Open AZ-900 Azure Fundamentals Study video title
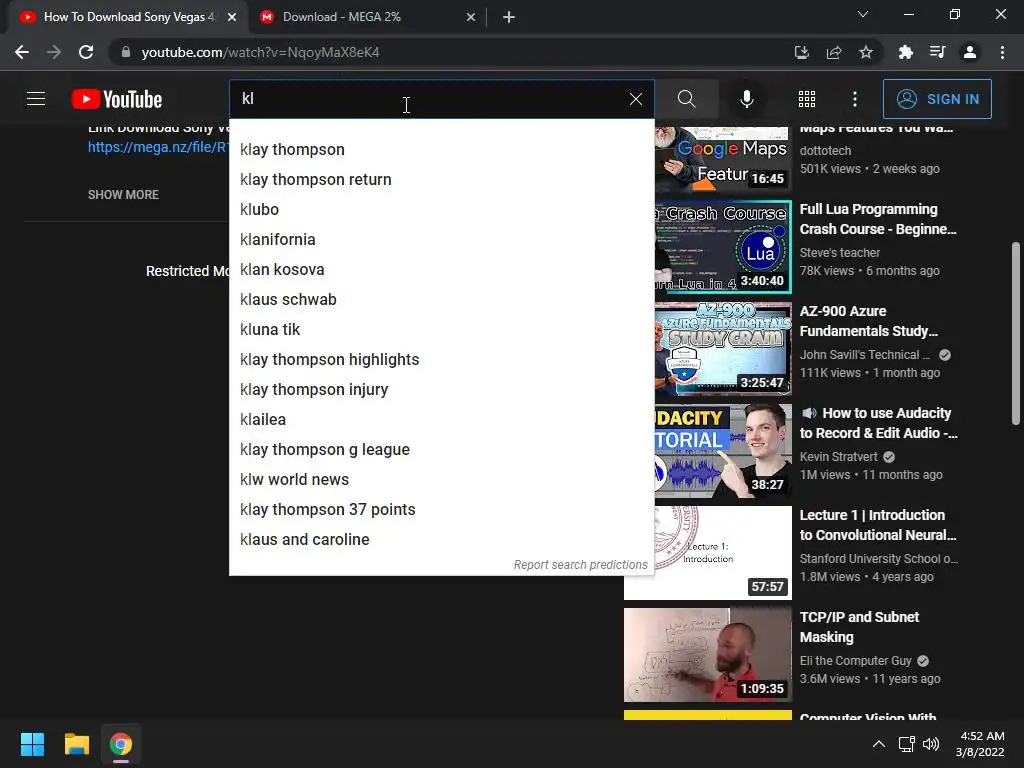This screenshot has height=768, width=1024. 869,321
